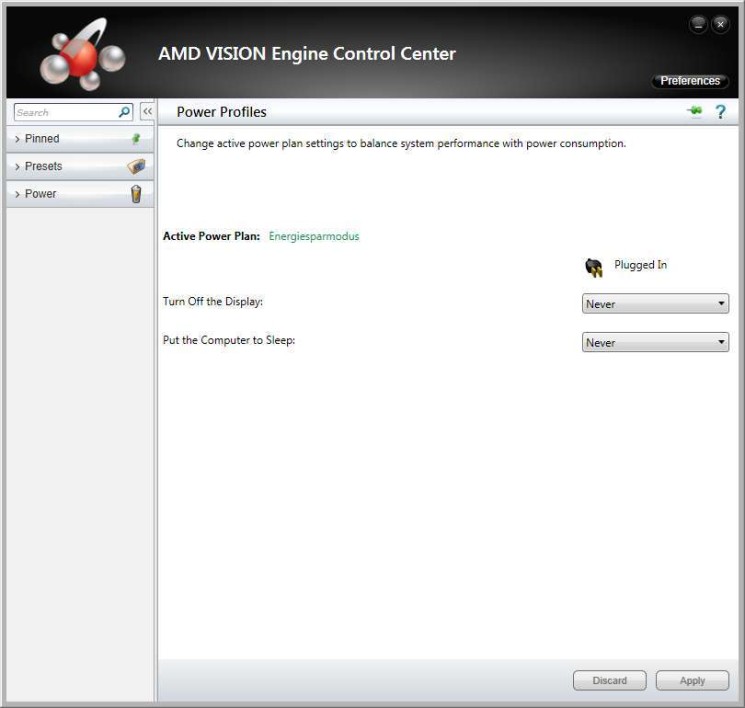Click the AMD VISION Engine Control Center title

pos(307,54)
